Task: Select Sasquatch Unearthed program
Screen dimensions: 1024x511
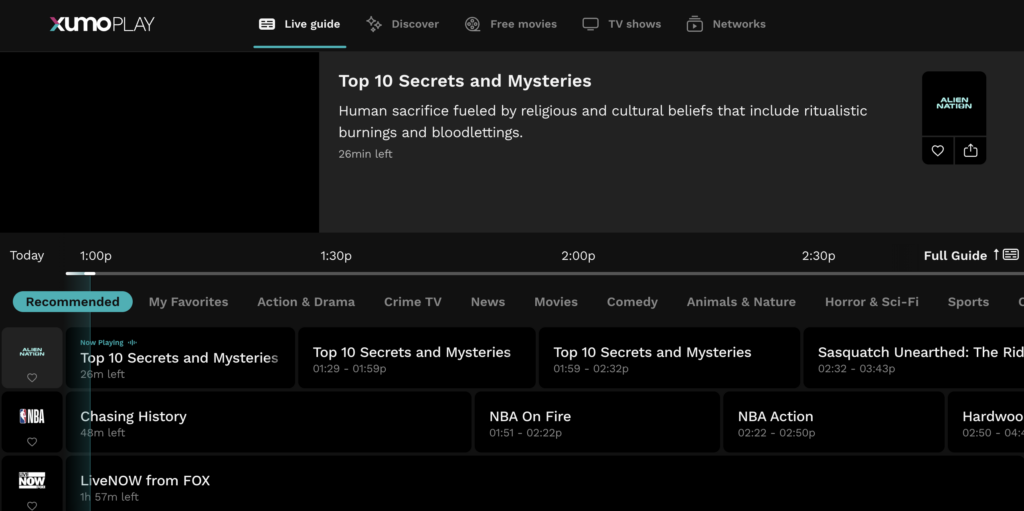Action: click(914, 358)
